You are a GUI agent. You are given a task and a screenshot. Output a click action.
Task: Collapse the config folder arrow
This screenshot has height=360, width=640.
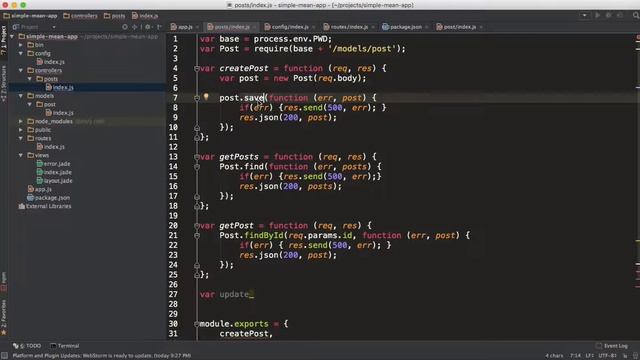click(x=21, y=53)
